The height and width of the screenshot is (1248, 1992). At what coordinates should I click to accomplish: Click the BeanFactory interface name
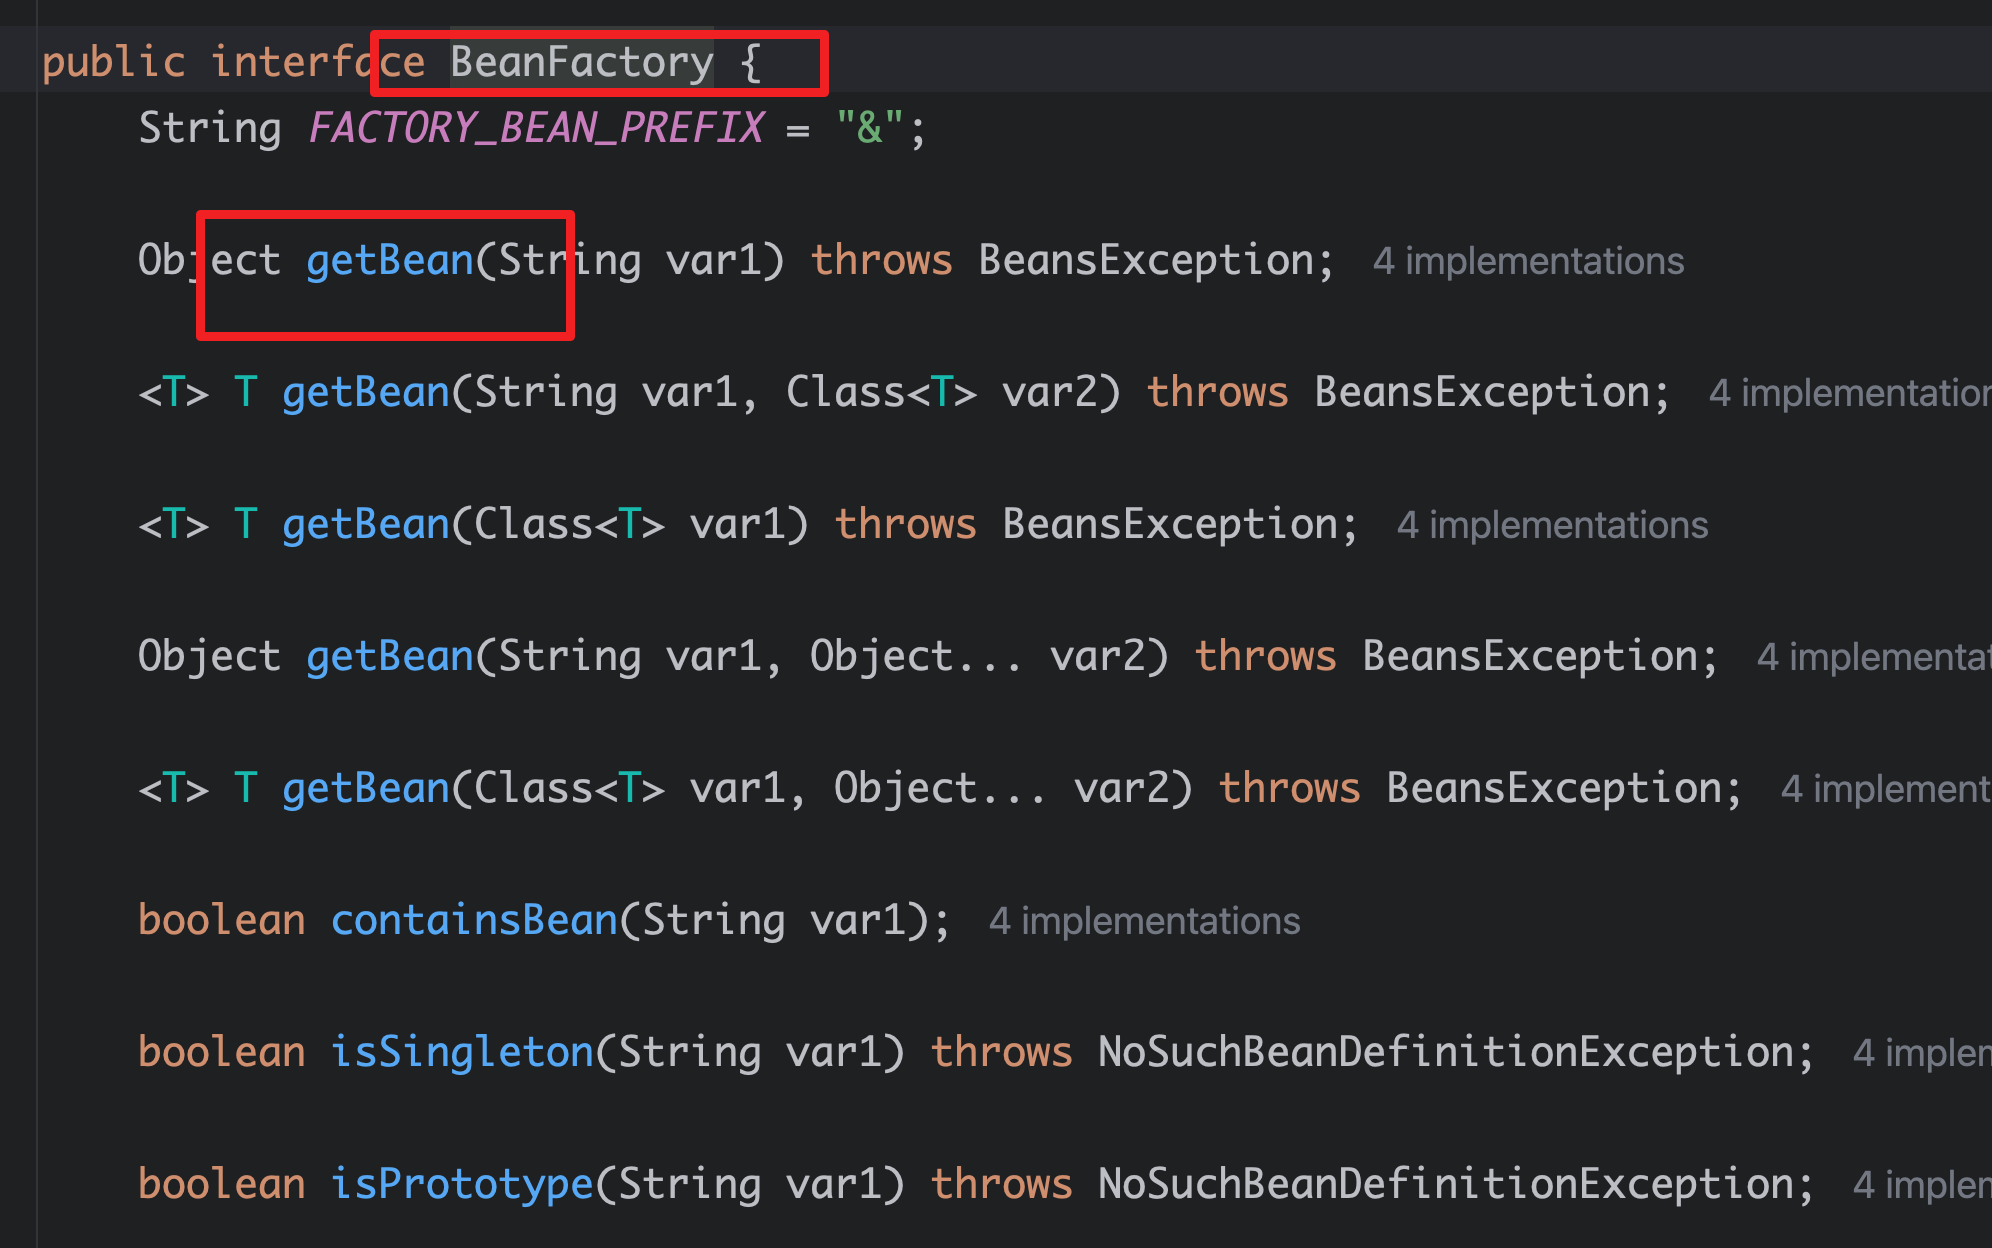[581, 62]
